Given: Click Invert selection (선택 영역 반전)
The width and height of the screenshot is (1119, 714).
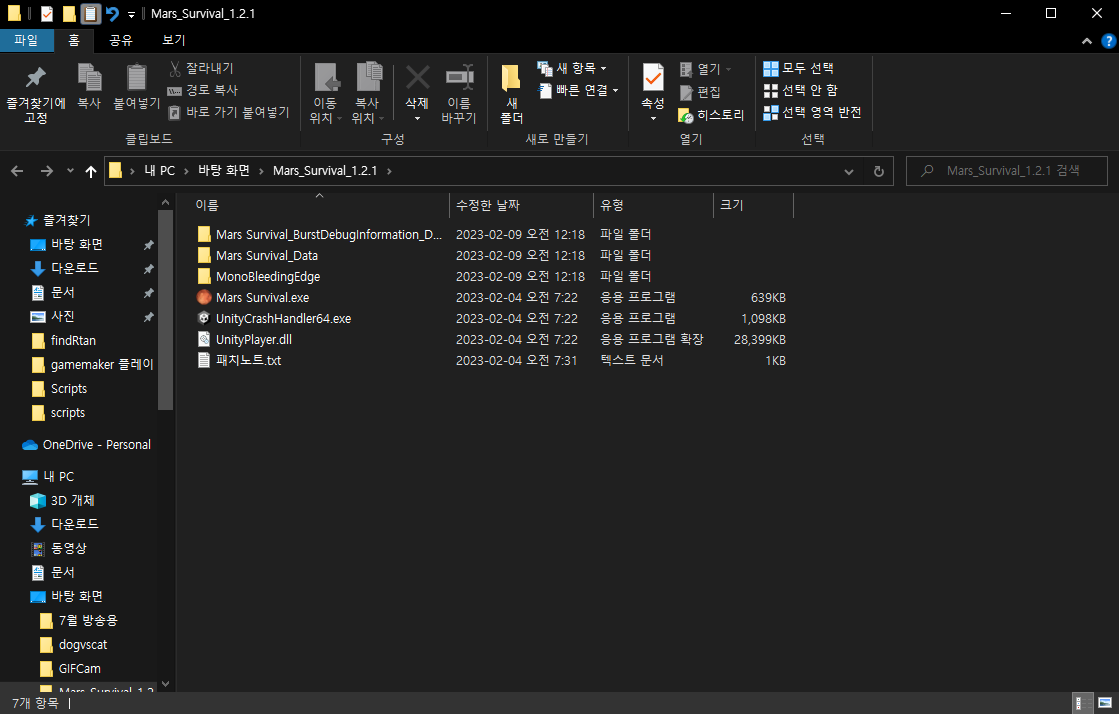Looking at the screenshot, I should tap(812, 112).
